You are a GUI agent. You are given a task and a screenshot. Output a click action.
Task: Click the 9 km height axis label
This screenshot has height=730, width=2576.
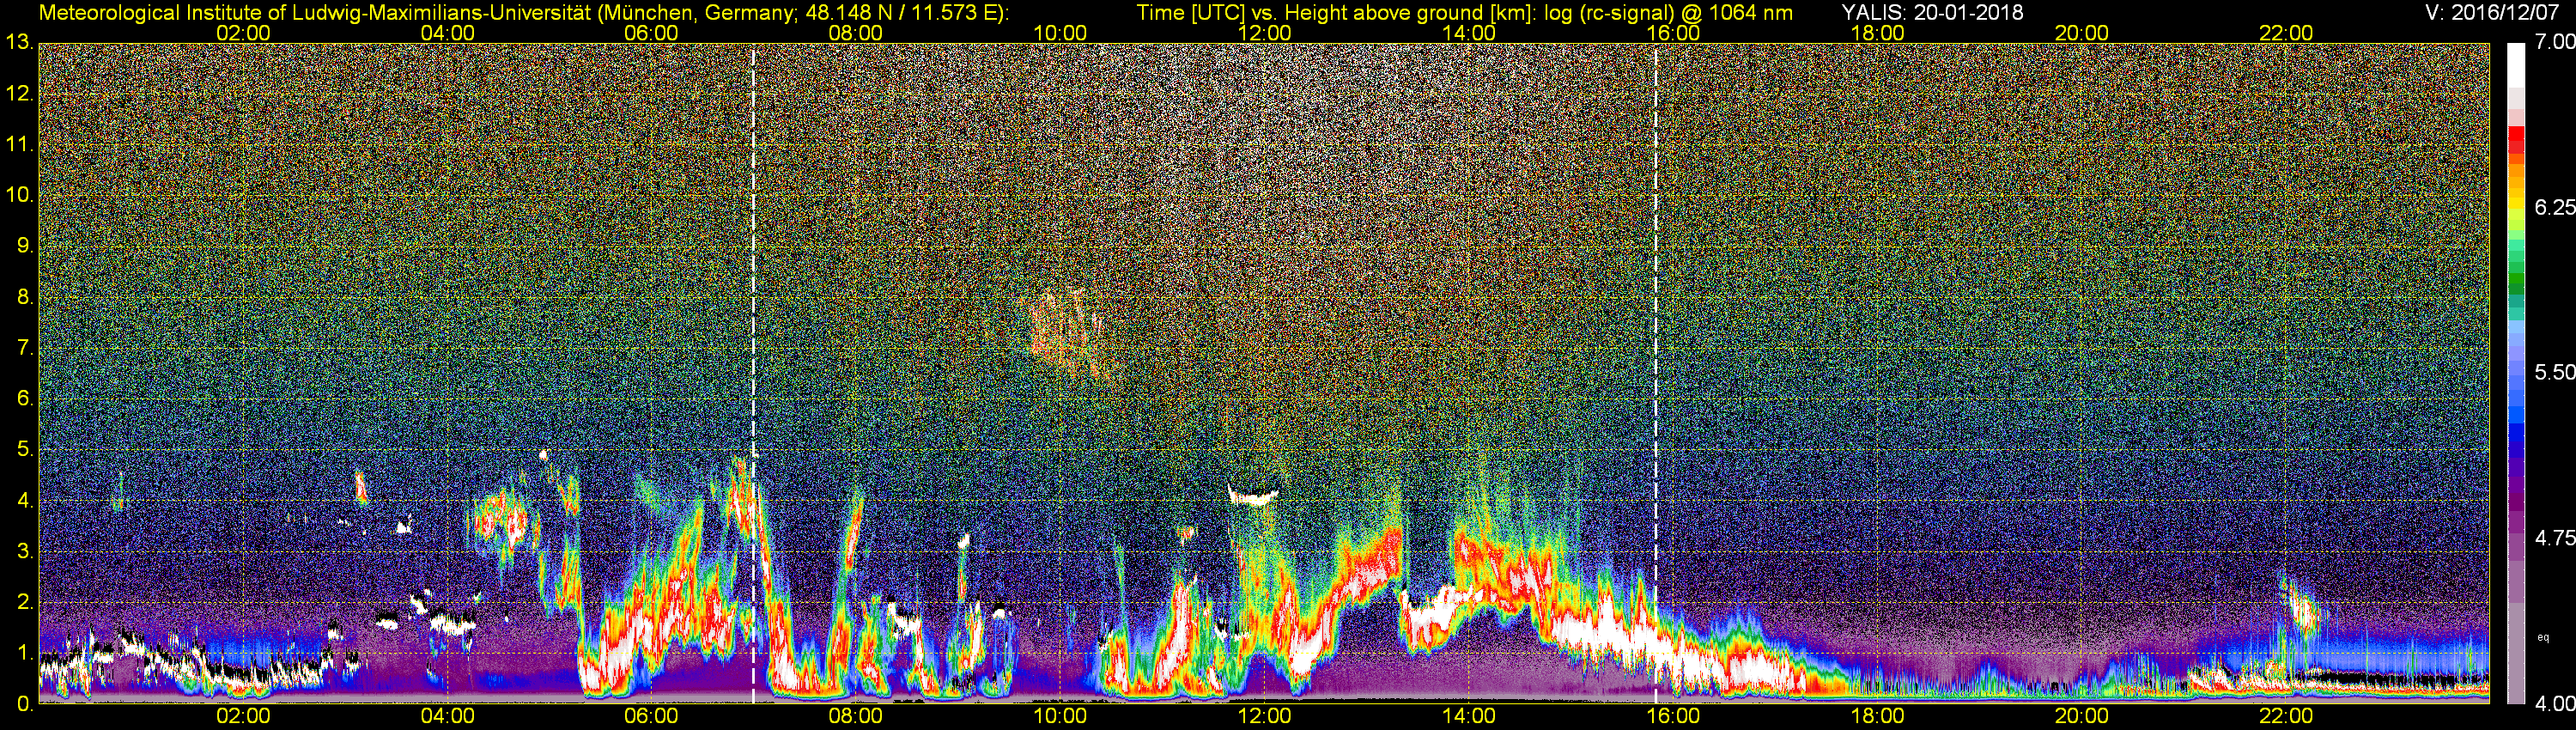24,246
